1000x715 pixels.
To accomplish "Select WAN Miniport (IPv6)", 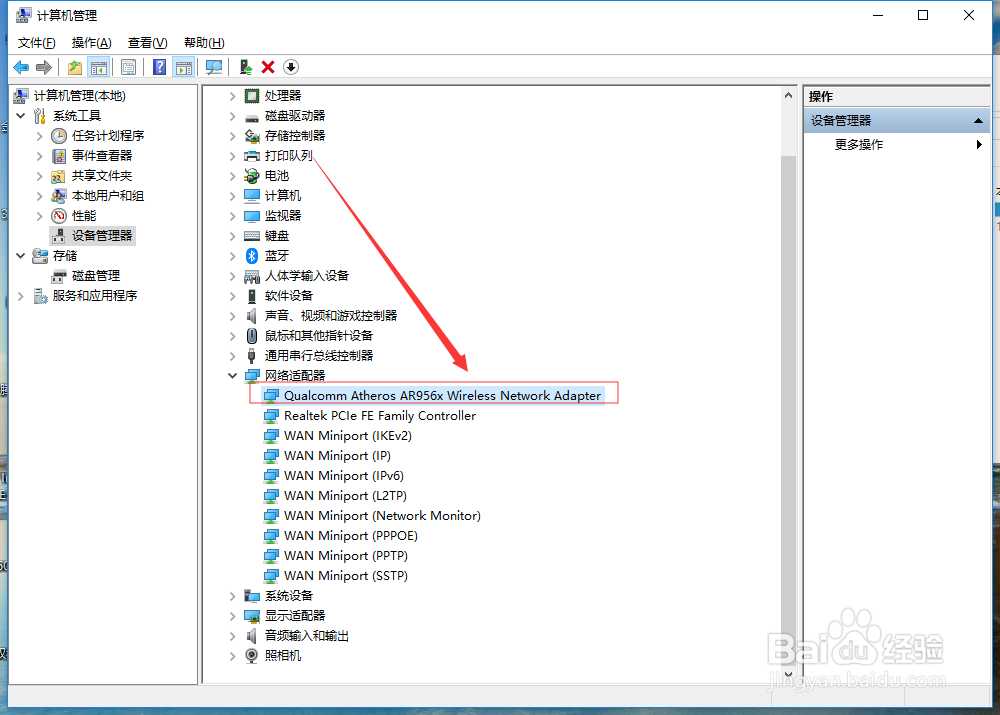I will [344, 476].
